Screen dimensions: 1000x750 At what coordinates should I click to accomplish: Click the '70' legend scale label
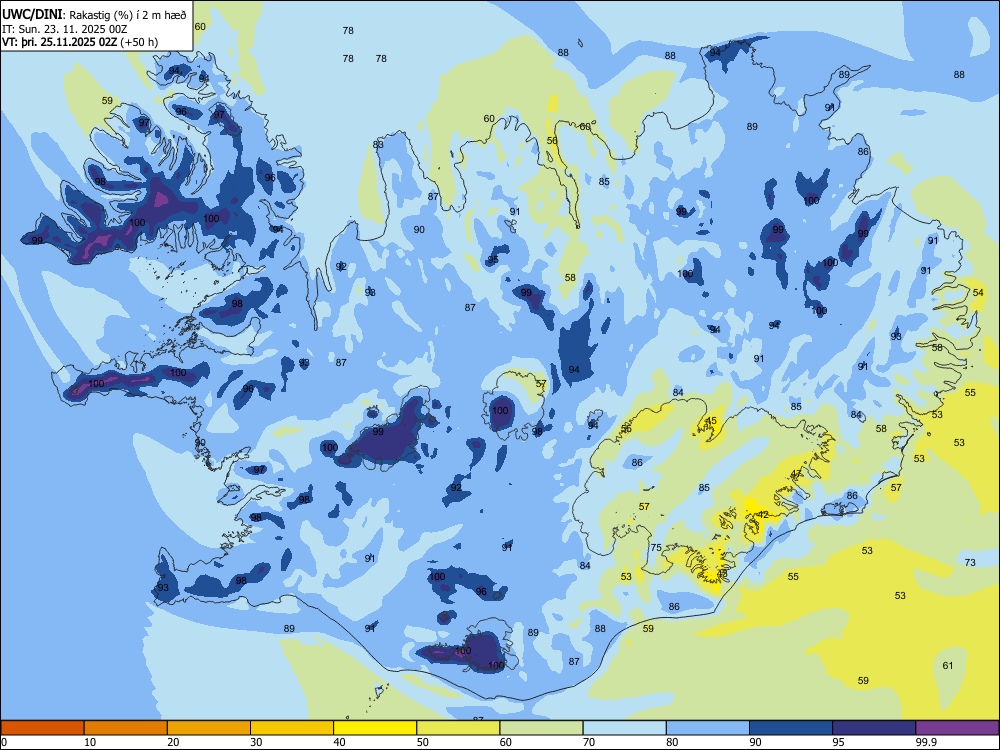pos(589,742)
